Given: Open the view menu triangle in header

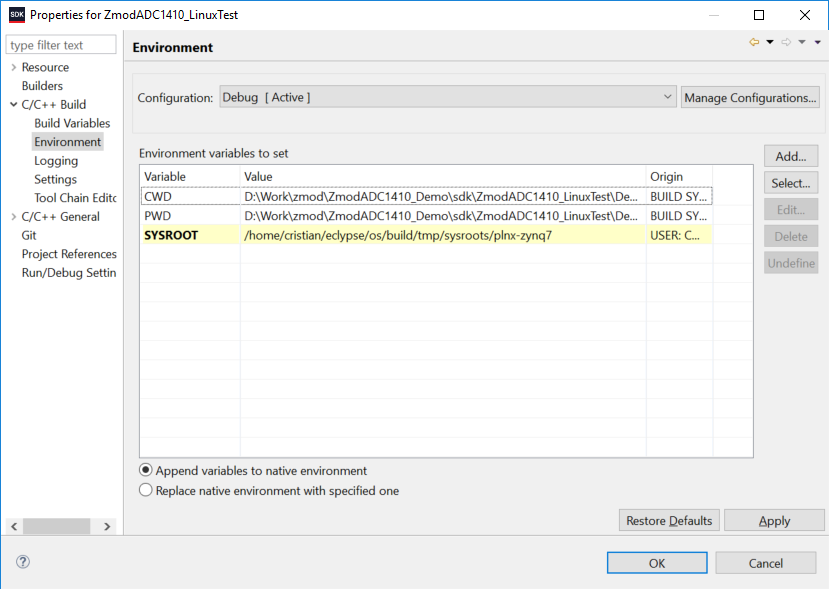Looking at the screenshot, I should pyautogui.click(x=817, y=42).
